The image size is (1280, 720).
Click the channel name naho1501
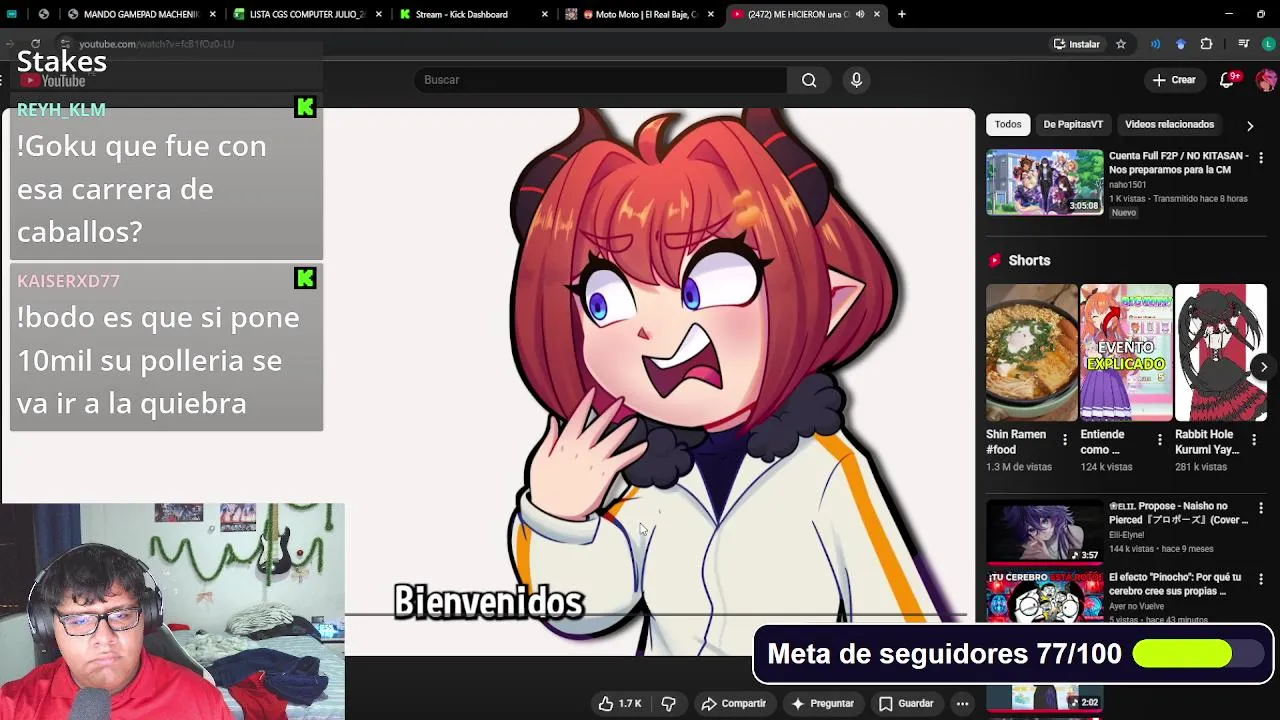click(1128, 184)
